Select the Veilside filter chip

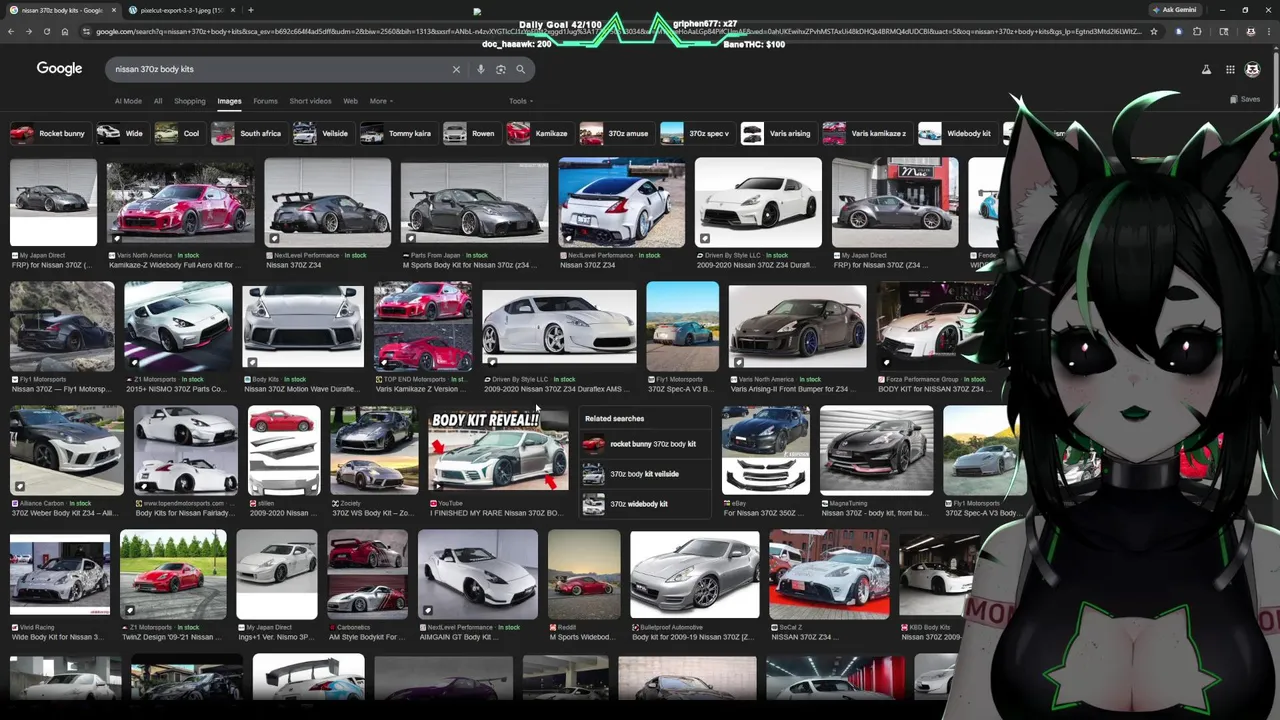(x=322, y=133)
